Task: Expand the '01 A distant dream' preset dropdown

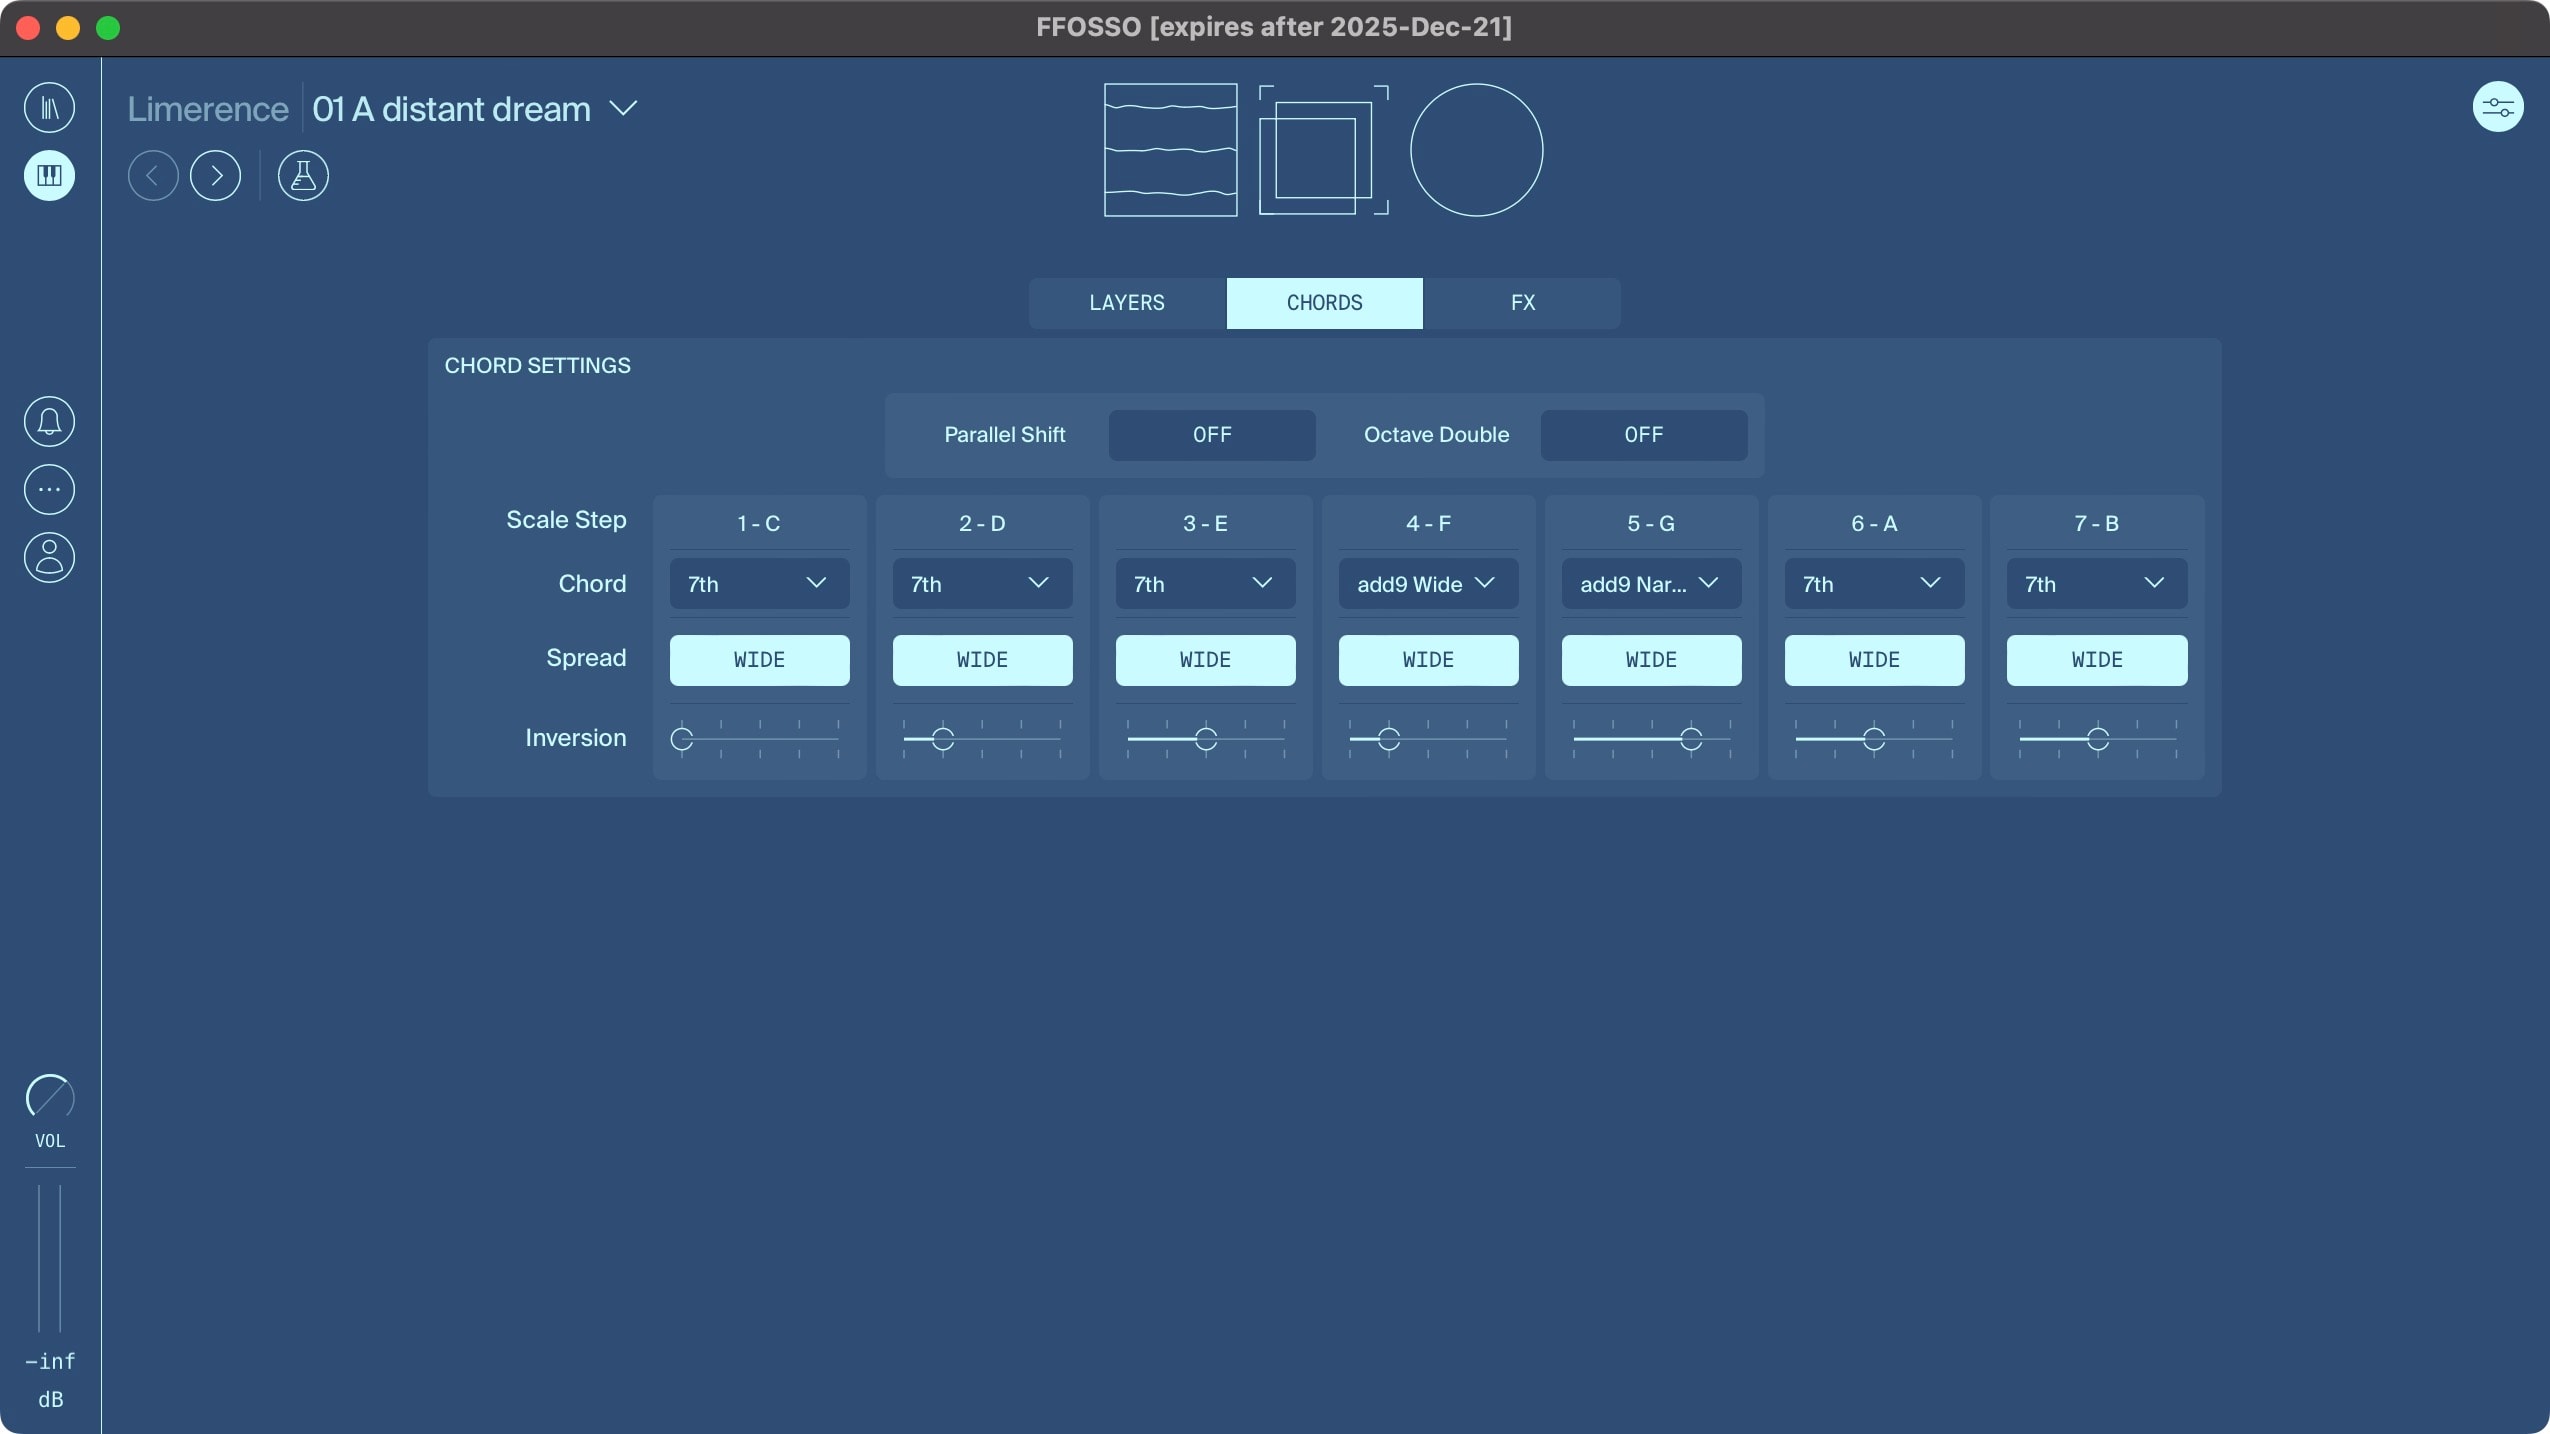Action: [624, 108]
